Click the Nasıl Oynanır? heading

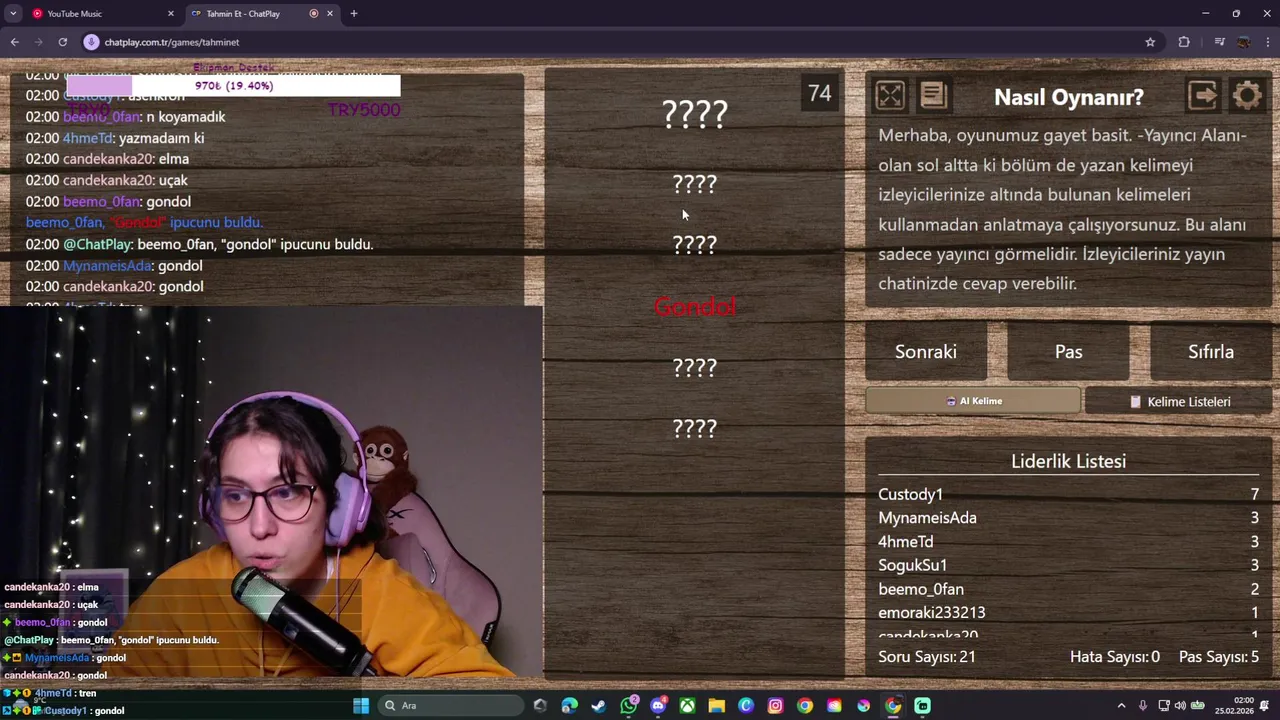coord(1068,97)
